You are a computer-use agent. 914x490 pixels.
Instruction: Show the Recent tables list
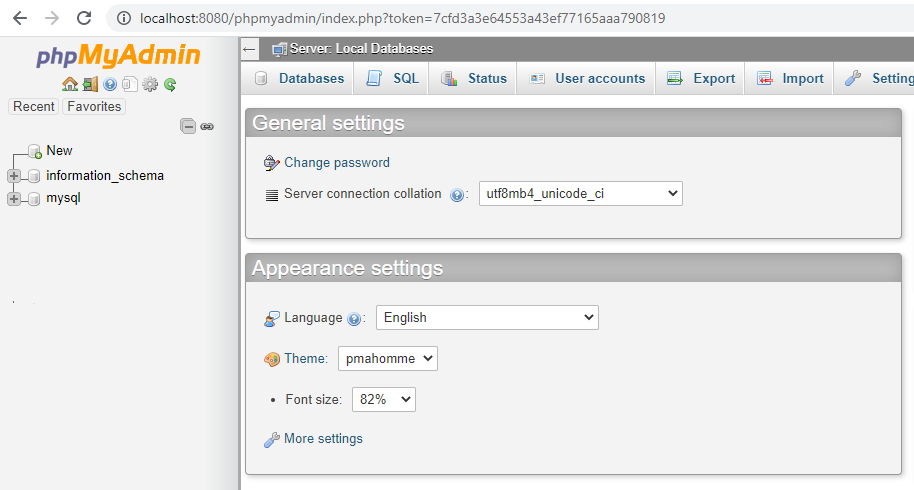(x=34, y=107)
